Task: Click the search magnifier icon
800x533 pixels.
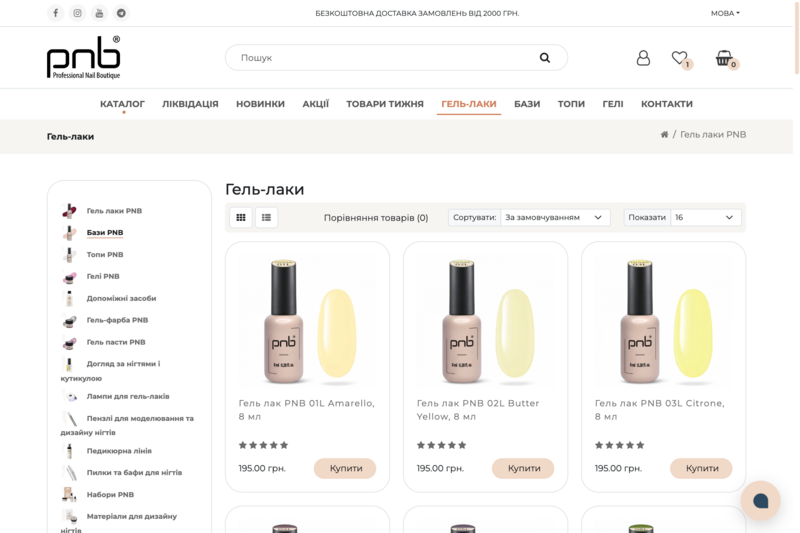Action: (545, 58)
